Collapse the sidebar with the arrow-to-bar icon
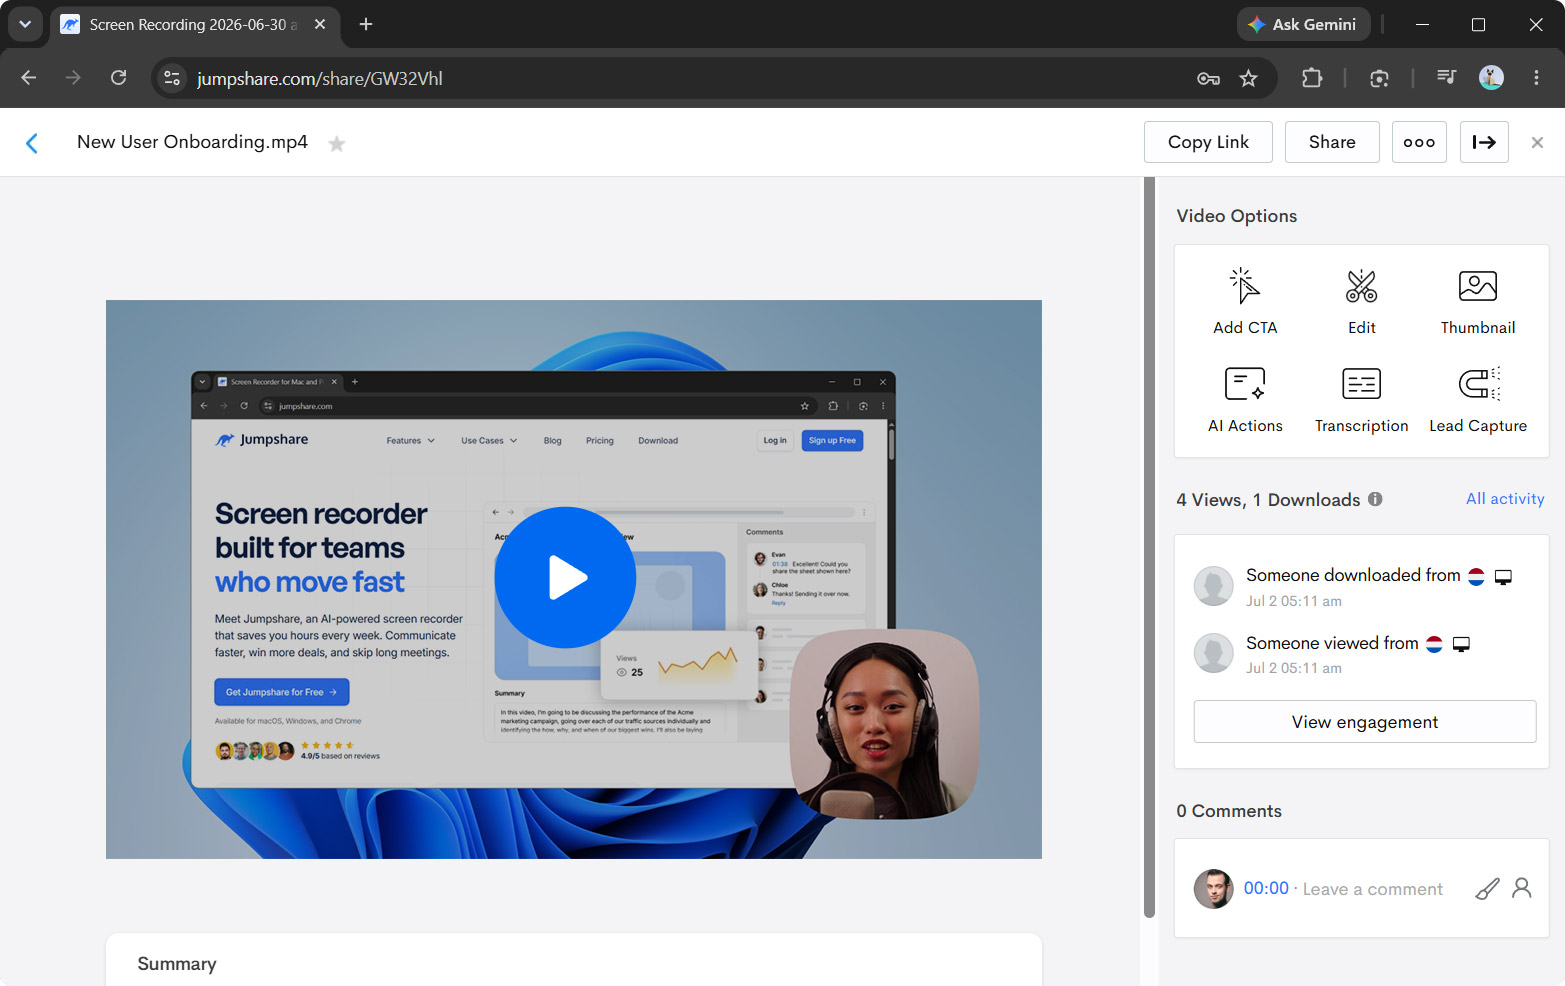This screenshot has height=986, width=1565. tap(1484, 142)
